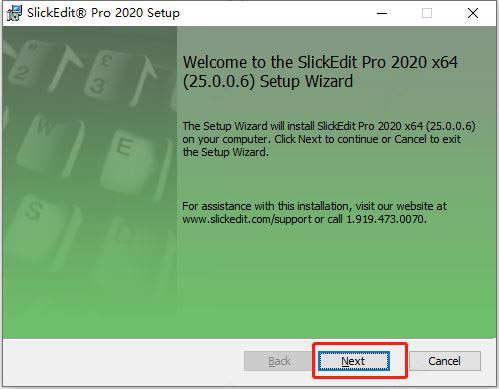Image resolution: width=499 pixels, height=389 pixels.
Task: Click the SlickEdit installer icon in title bar
Action: pyautogui.click(x=14, y=13)
